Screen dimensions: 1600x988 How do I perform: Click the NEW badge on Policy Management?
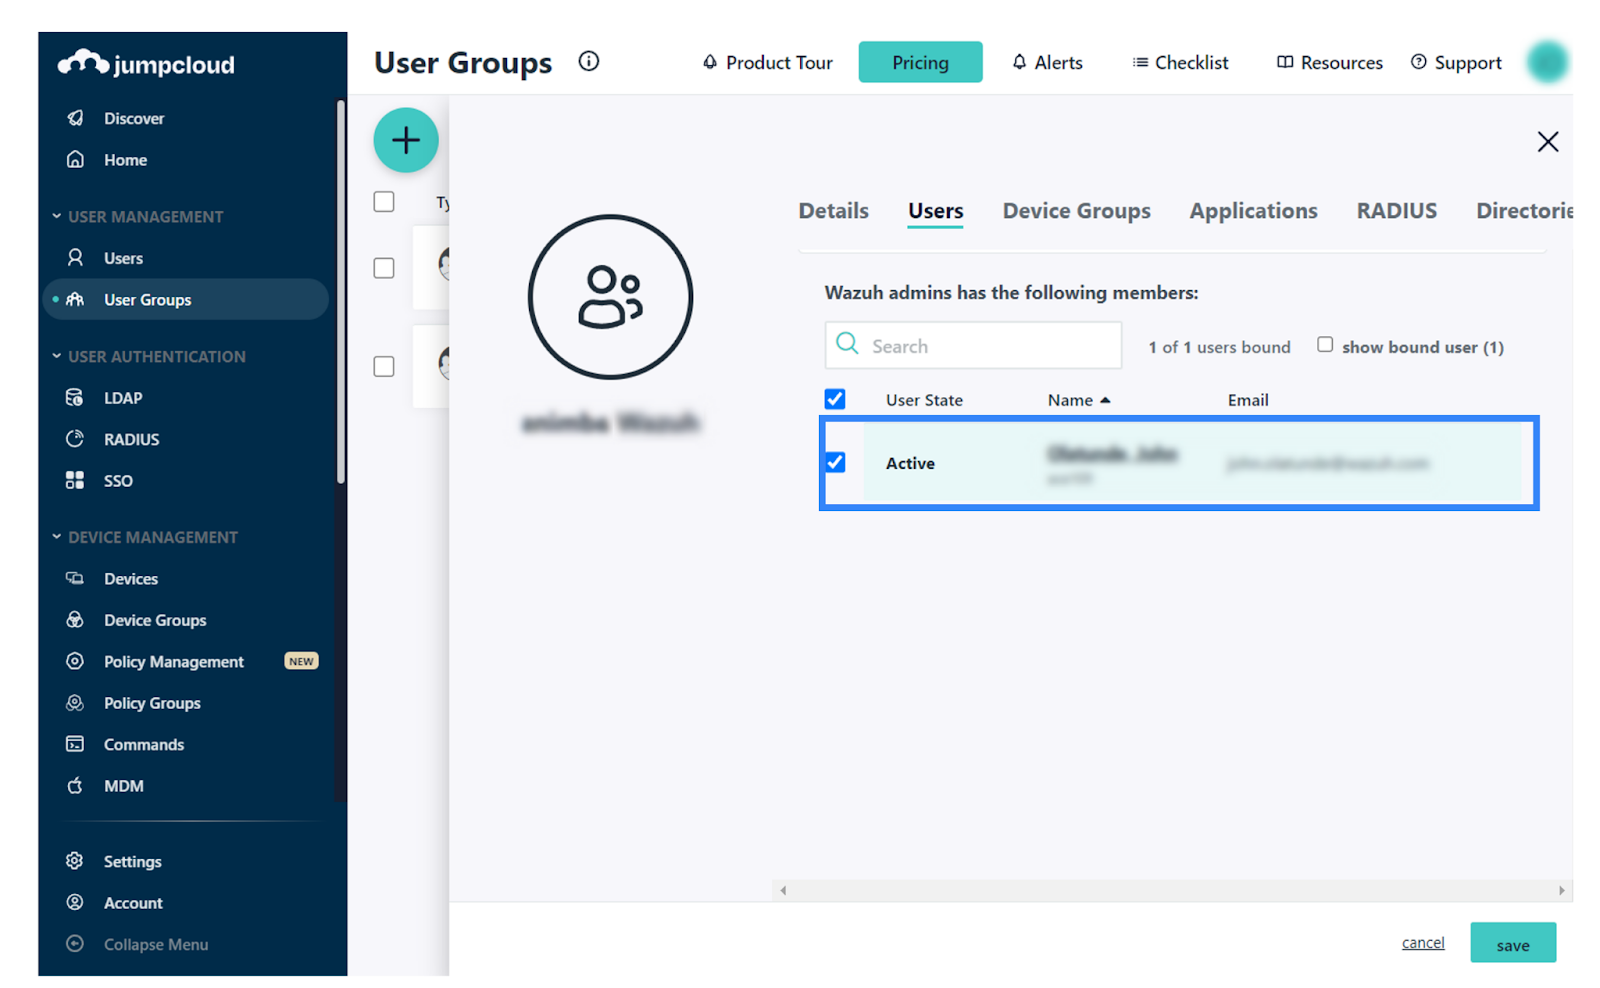pos(301,661)
